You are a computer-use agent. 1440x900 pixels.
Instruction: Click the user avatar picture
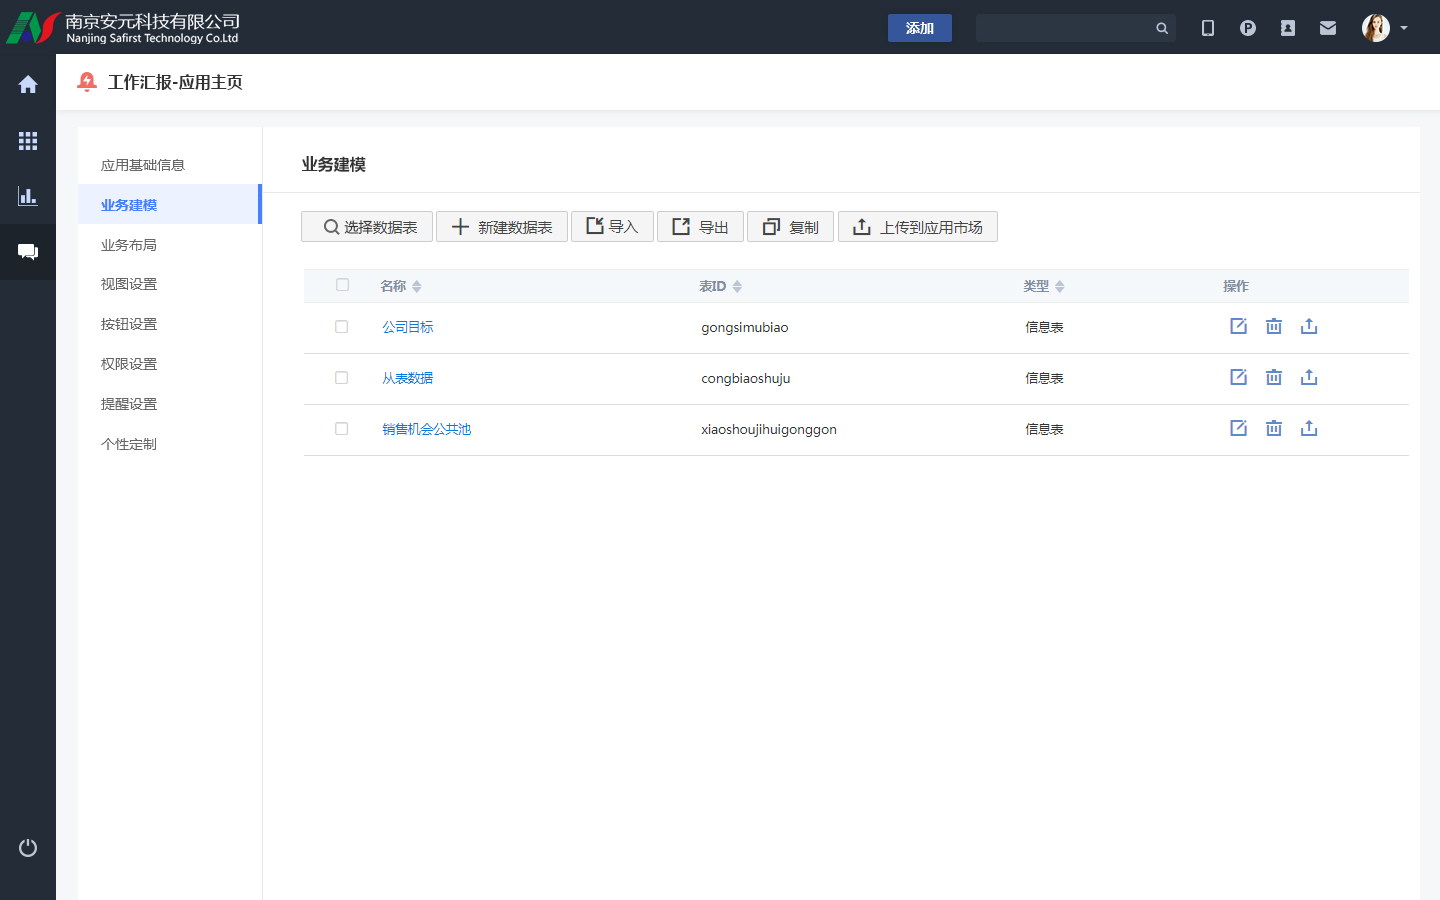[x=1376, y=28]
